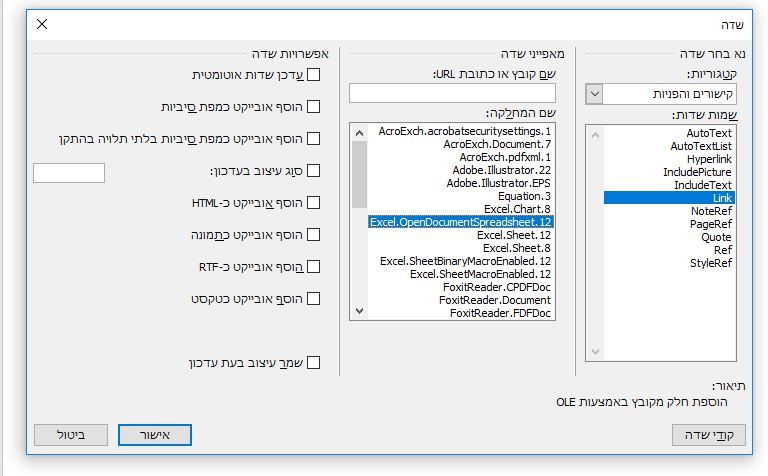Viewport: 768px width, 476px height.
Task: Enable עדכן שדות אוטומטית checkbox
Action: (x=313, y=74)
